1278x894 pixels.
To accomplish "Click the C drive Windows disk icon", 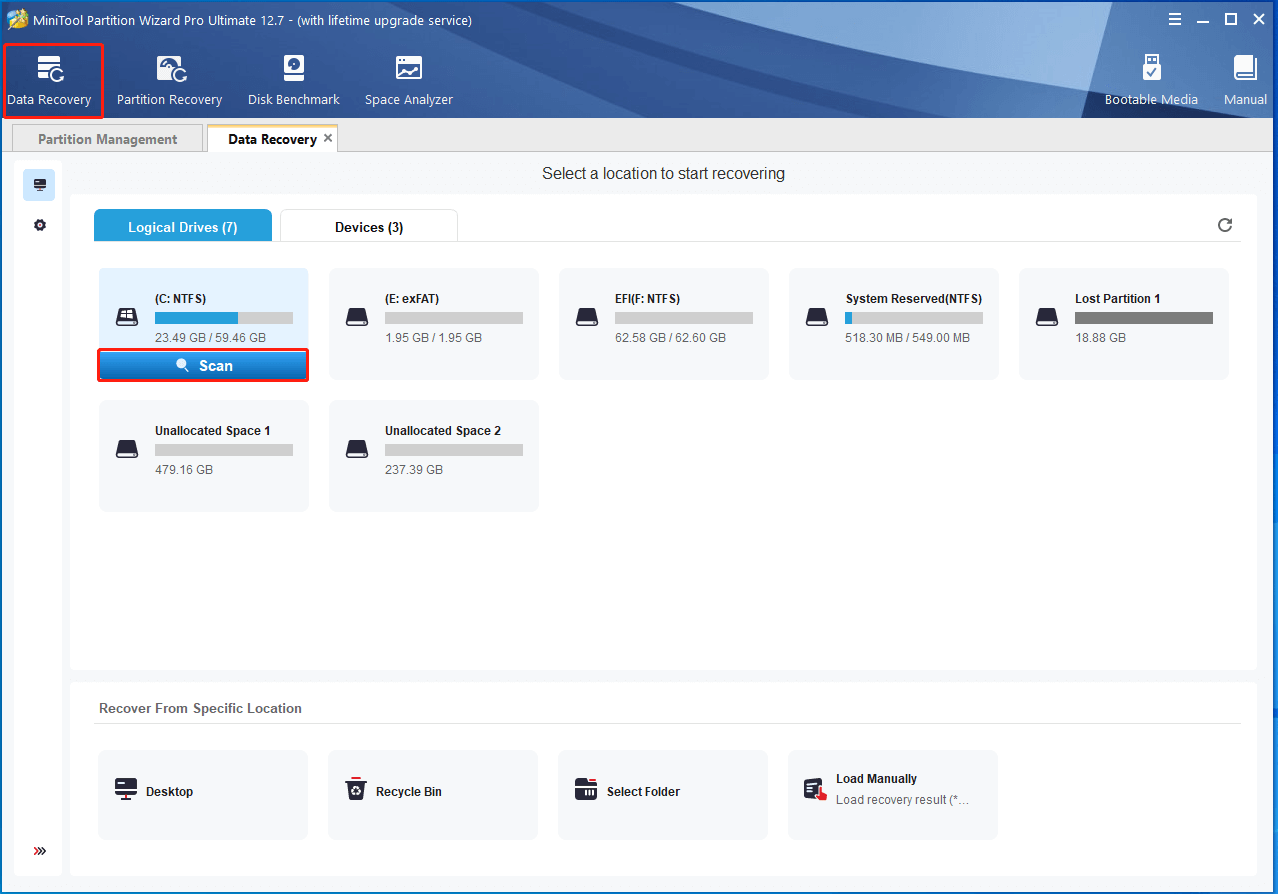I will pos(126,317).
